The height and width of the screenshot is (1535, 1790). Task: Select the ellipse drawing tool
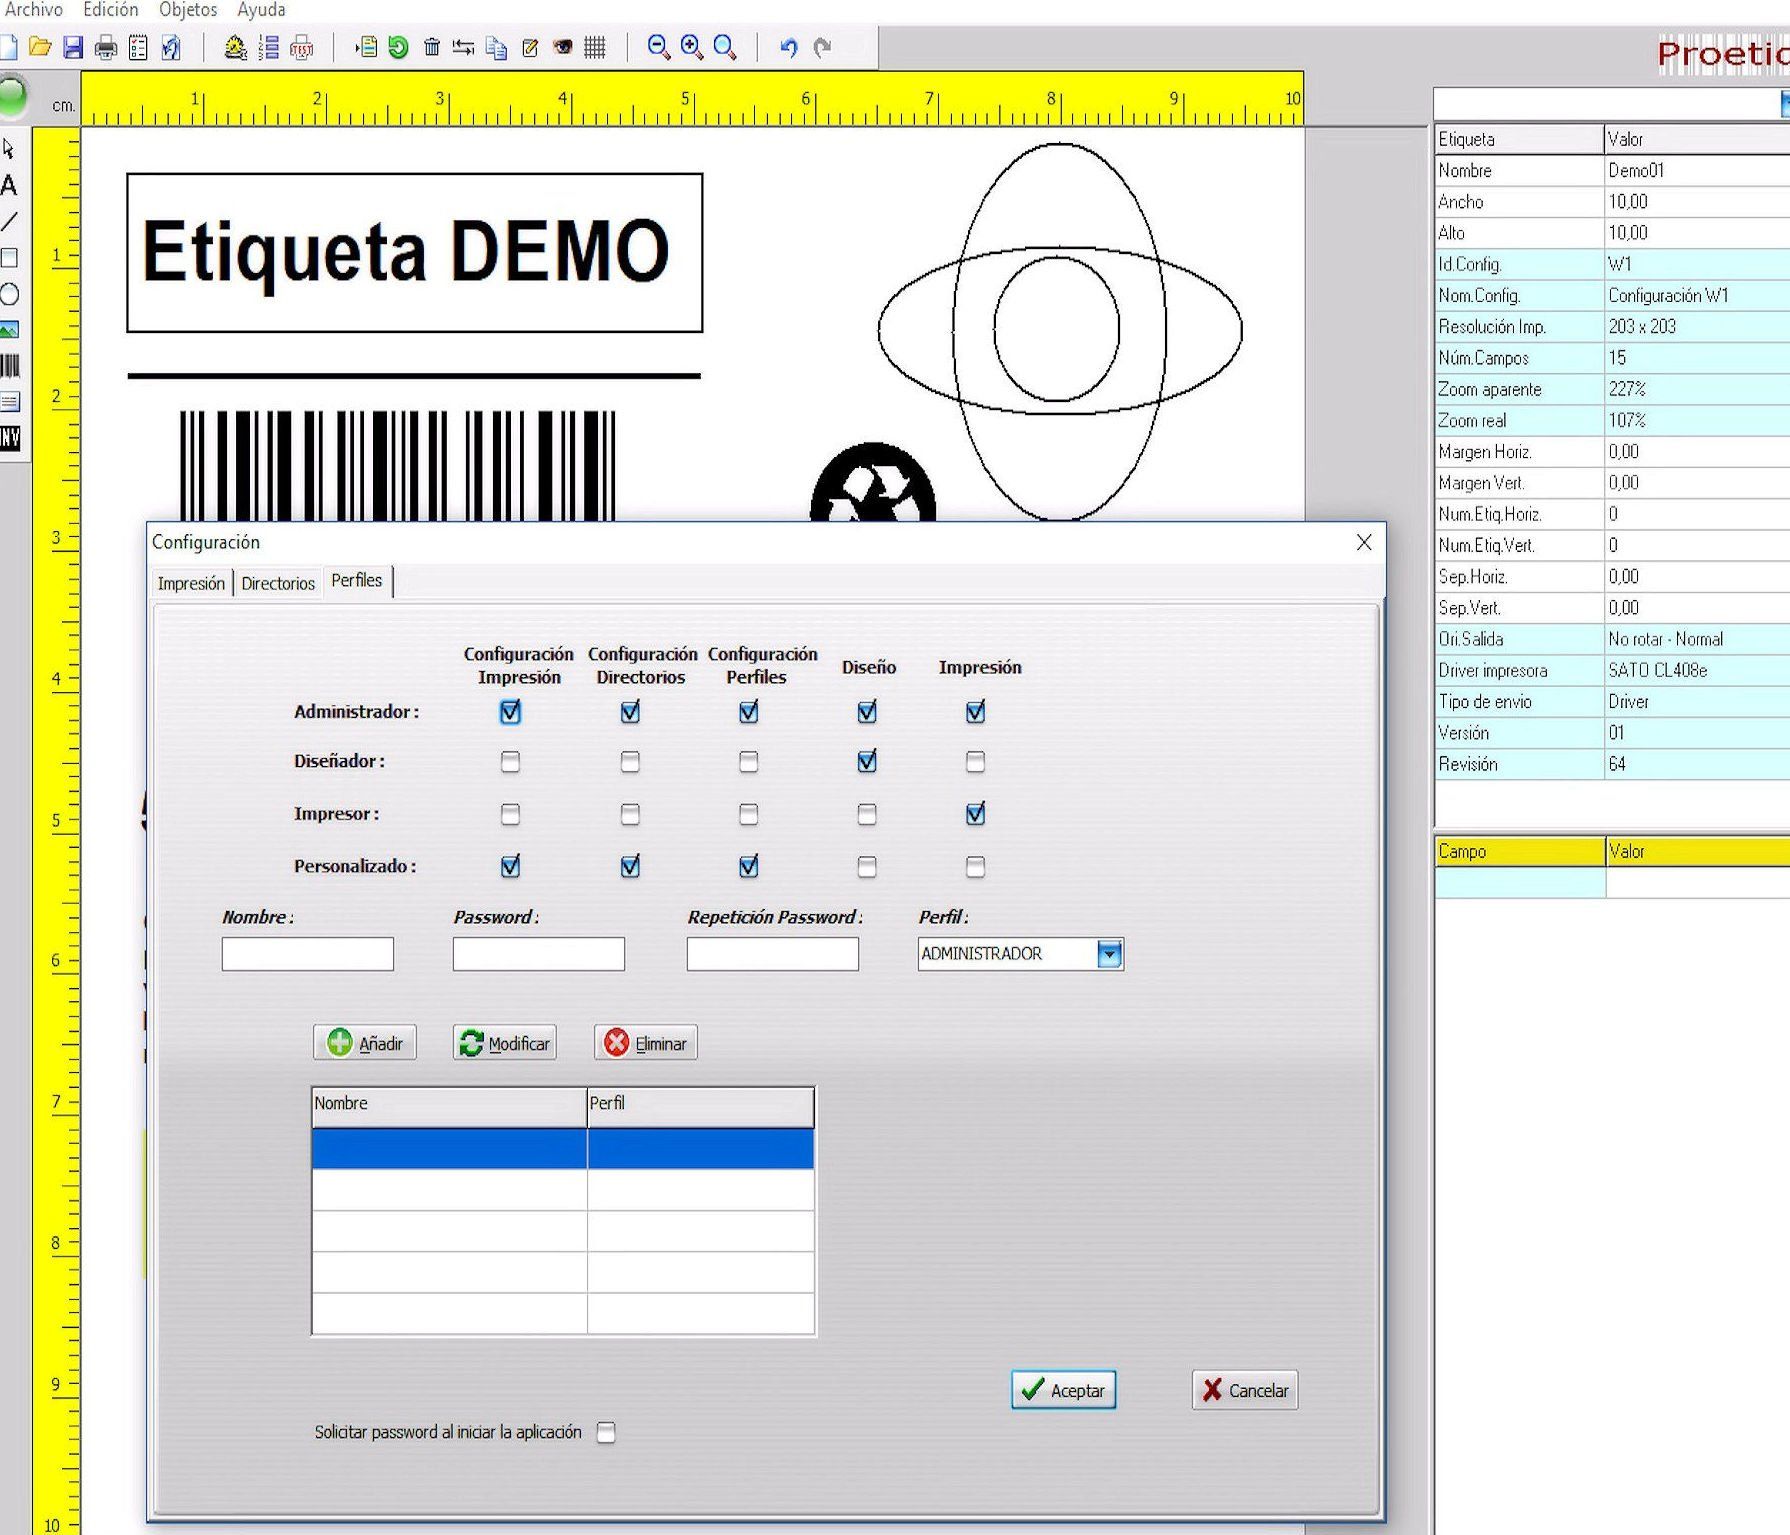tap(10, 294)
